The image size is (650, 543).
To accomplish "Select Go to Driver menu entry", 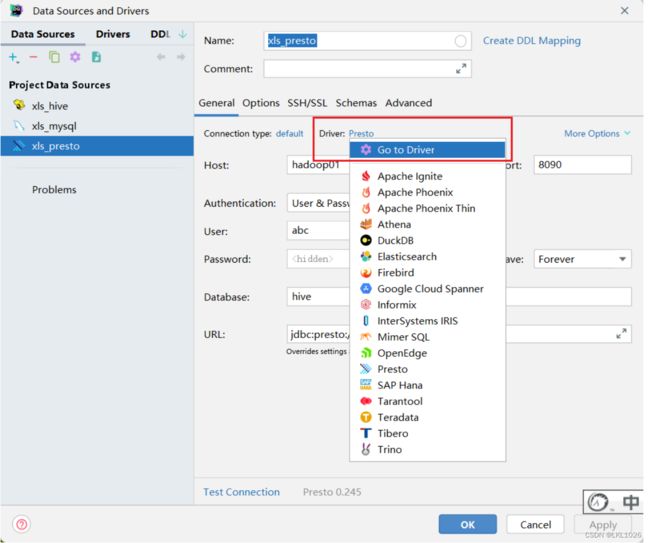I will coord(427,150).
